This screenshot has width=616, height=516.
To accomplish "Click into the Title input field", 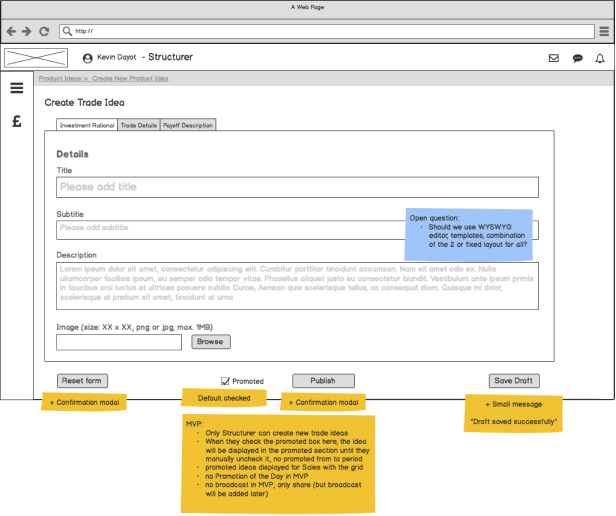I will point(297,187).
